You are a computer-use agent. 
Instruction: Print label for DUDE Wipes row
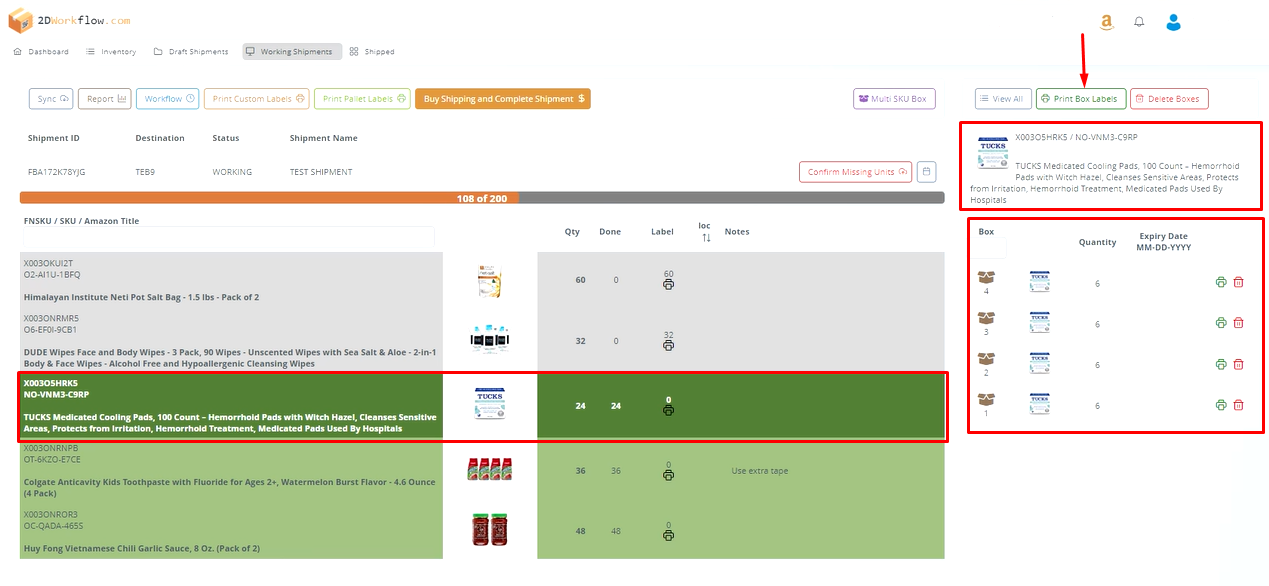(x=668, y=346)
